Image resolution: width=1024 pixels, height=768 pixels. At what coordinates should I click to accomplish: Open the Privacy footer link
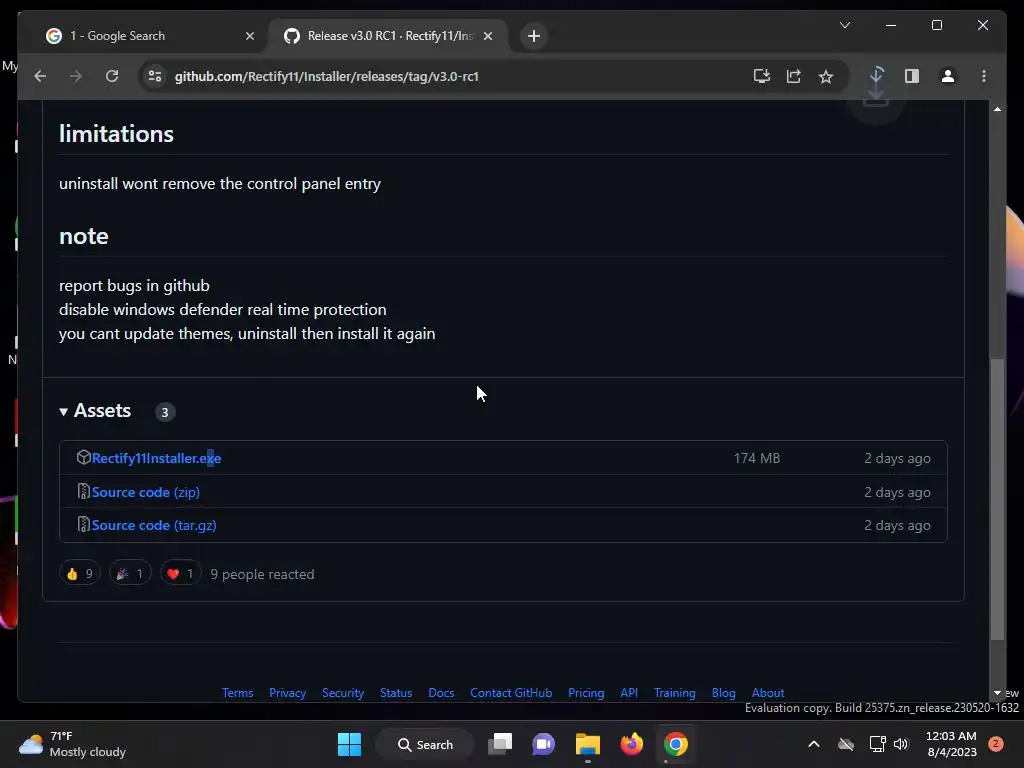point(287,693)
